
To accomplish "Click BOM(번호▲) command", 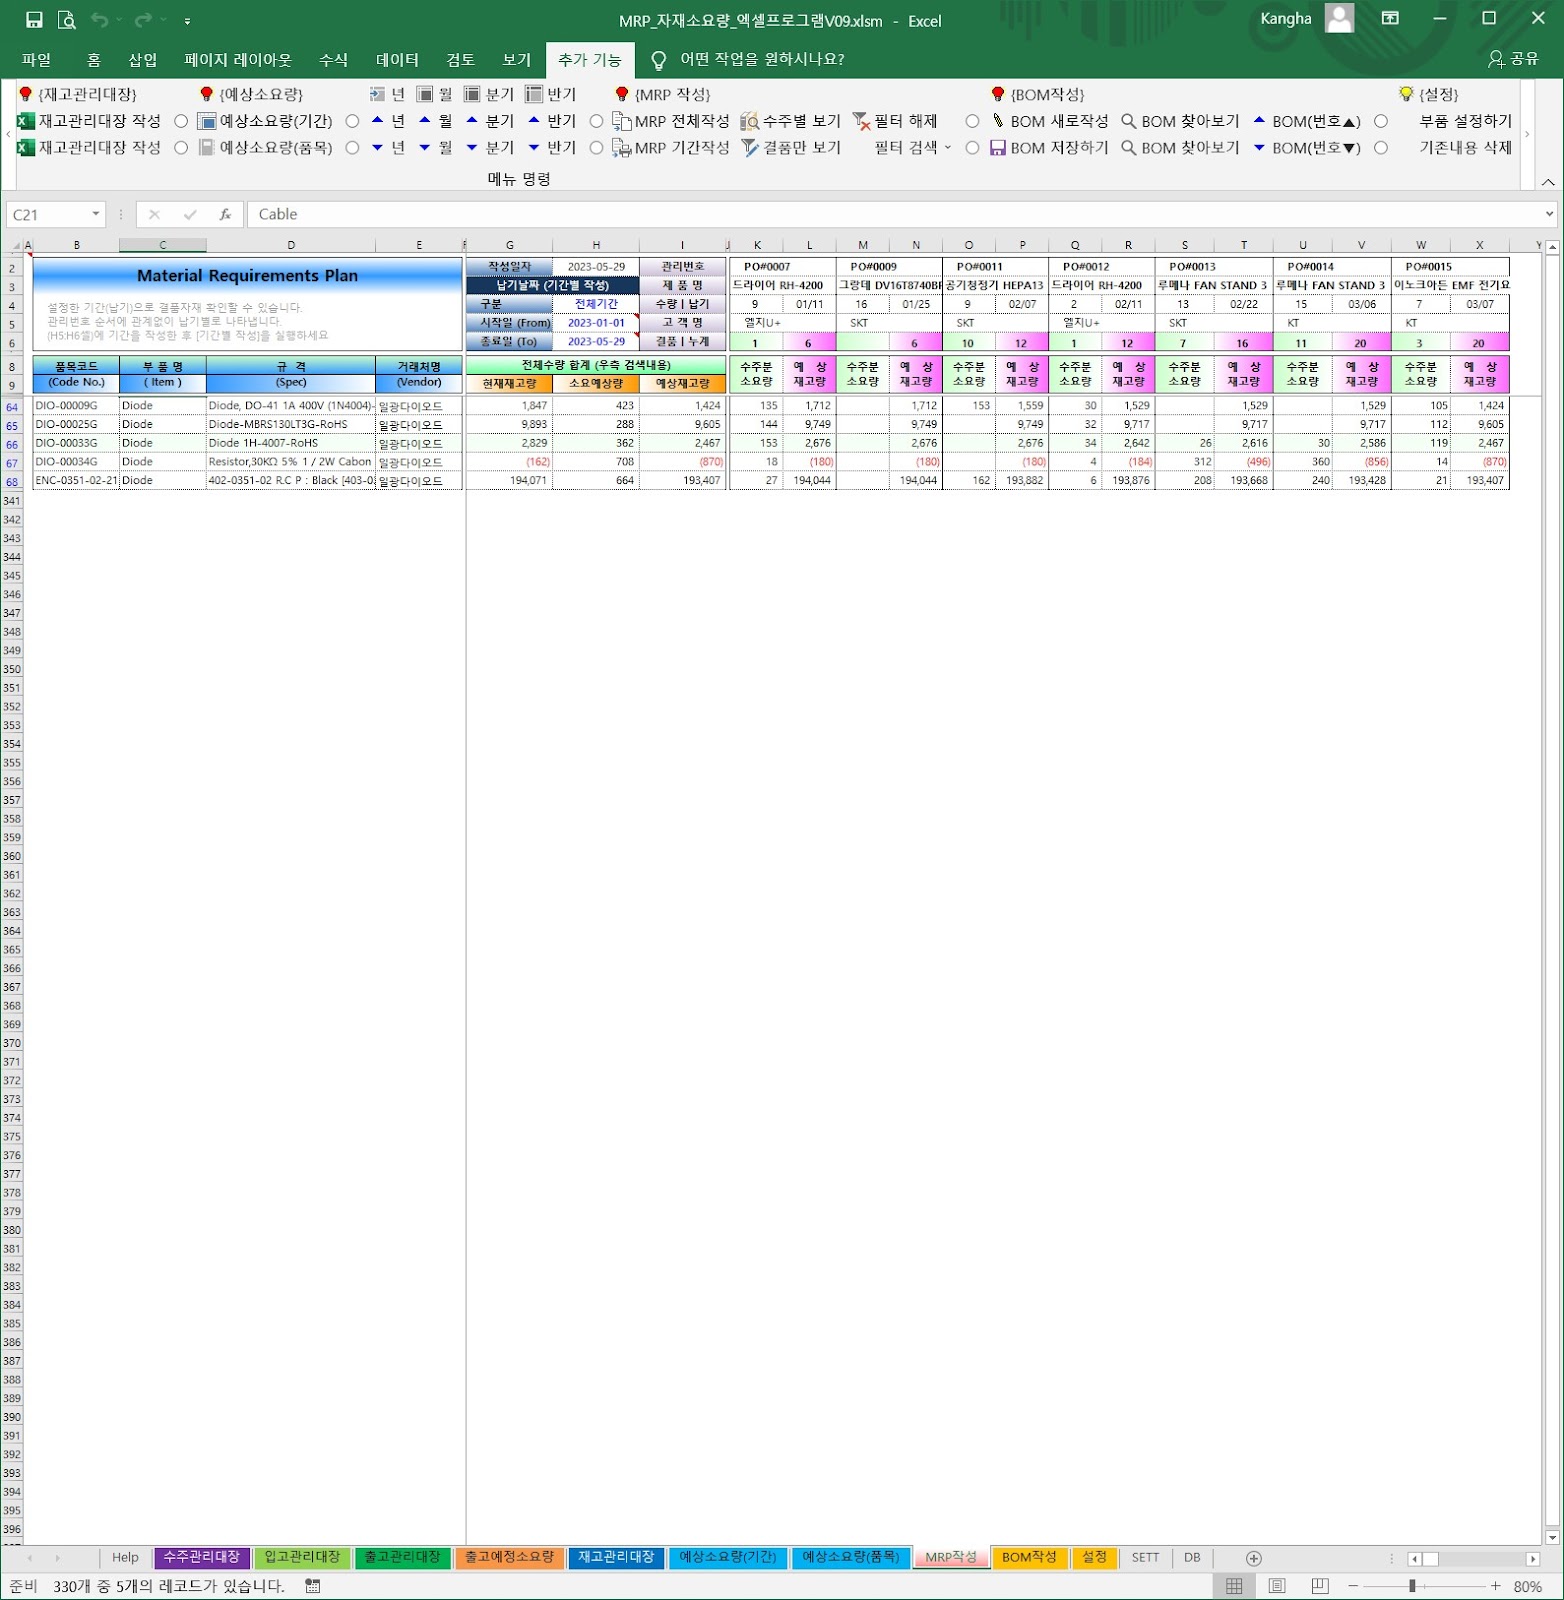I will pyautogui.click(x=1306, y=121).
